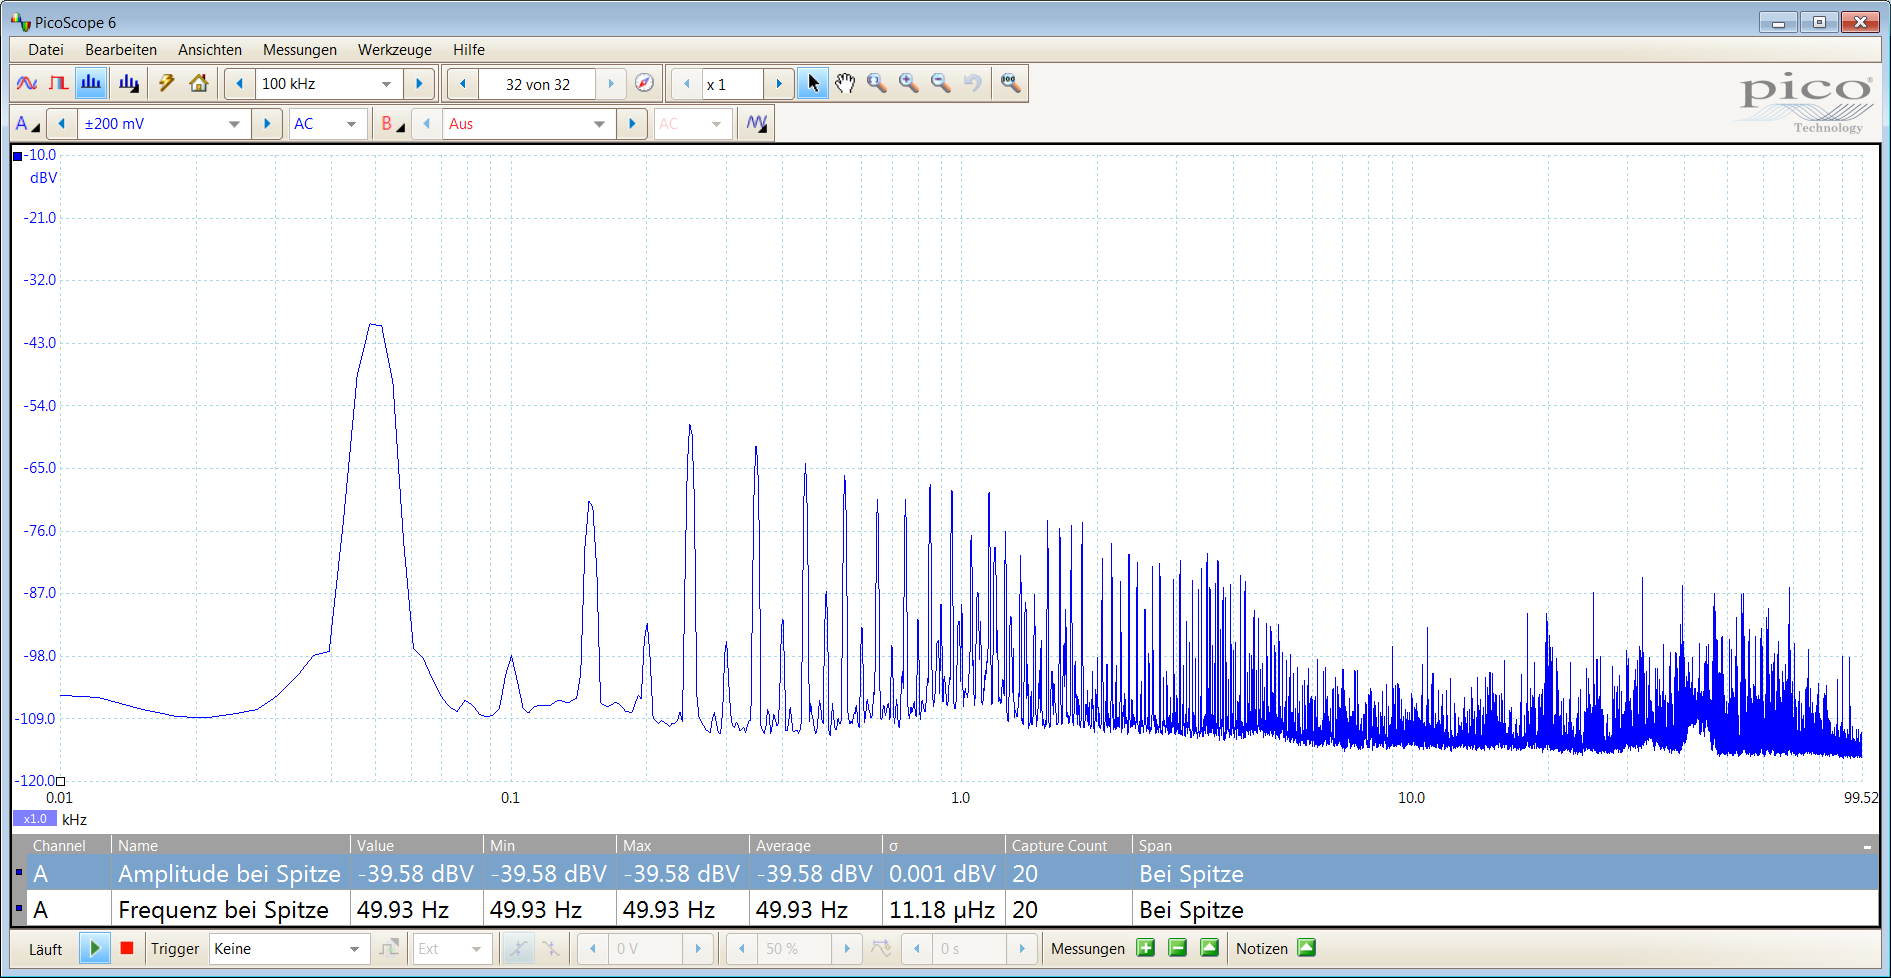Open Bearbeiten menu

(x=121, y=49)
